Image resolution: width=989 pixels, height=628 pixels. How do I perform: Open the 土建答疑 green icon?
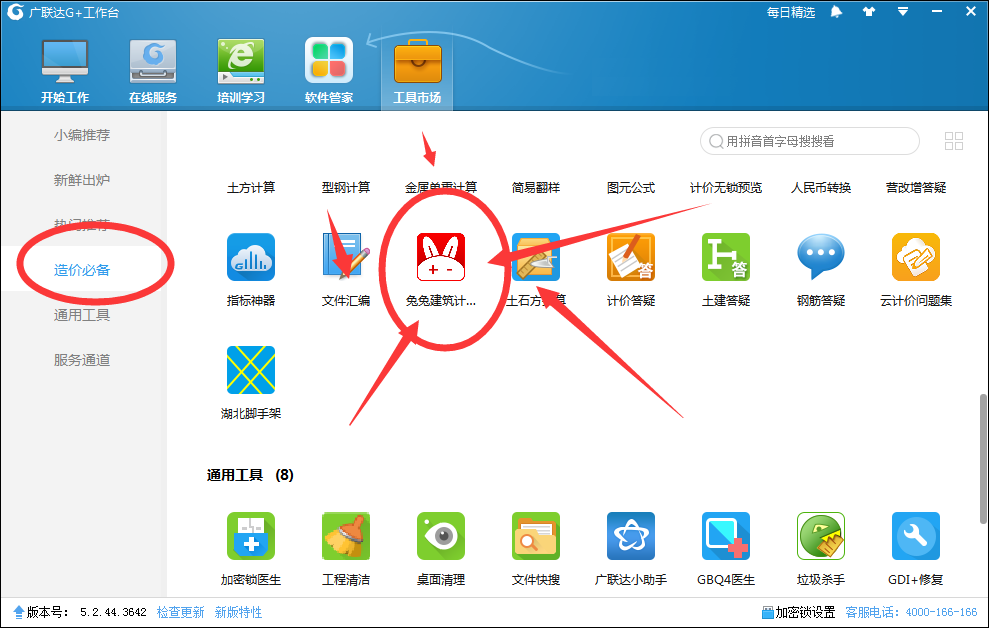pyautogui.click(x=726, y=257)
